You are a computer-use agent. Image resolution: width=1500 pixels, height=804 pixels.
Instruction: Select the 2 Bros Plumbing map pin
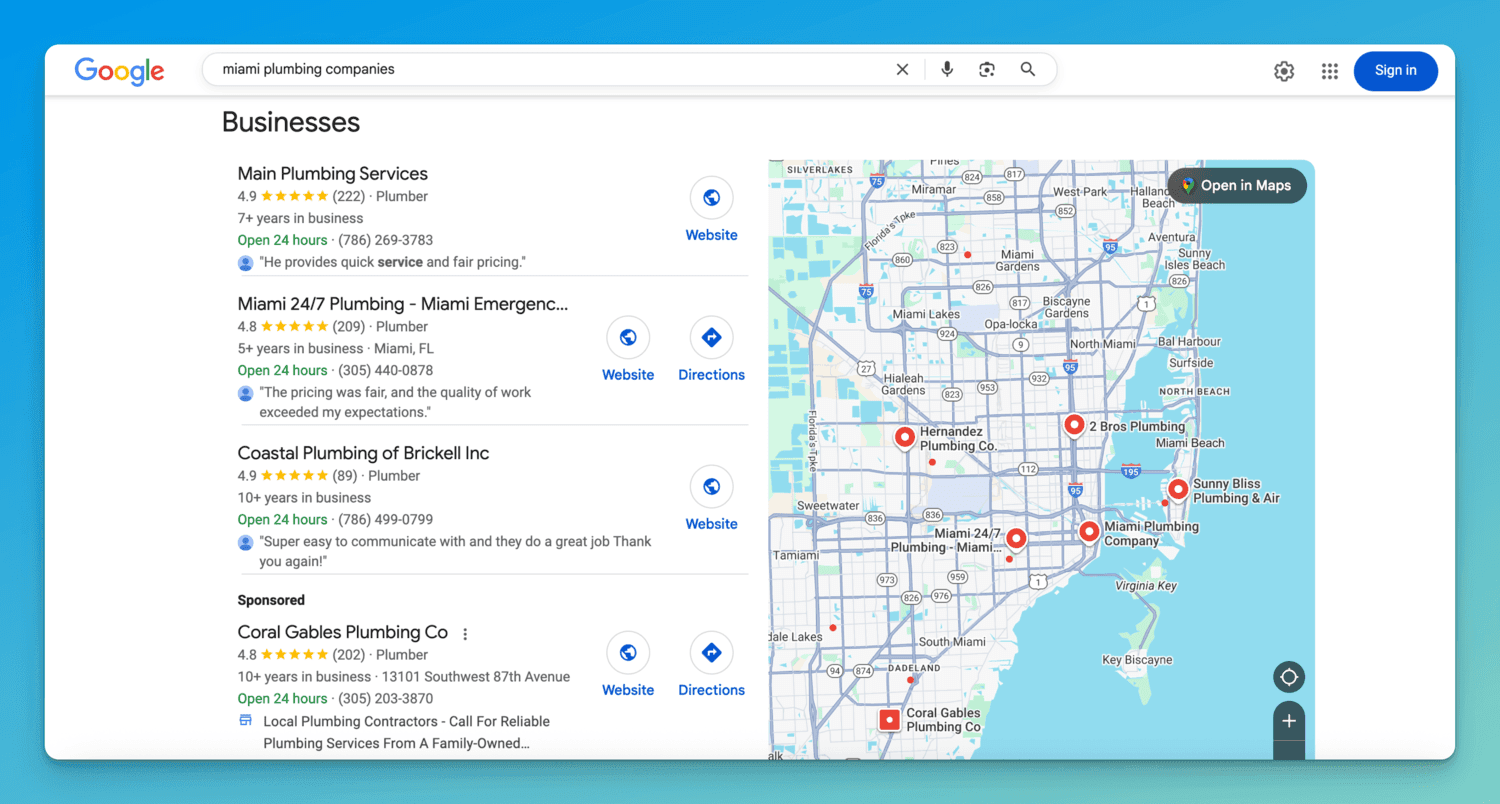point(1074,425)
